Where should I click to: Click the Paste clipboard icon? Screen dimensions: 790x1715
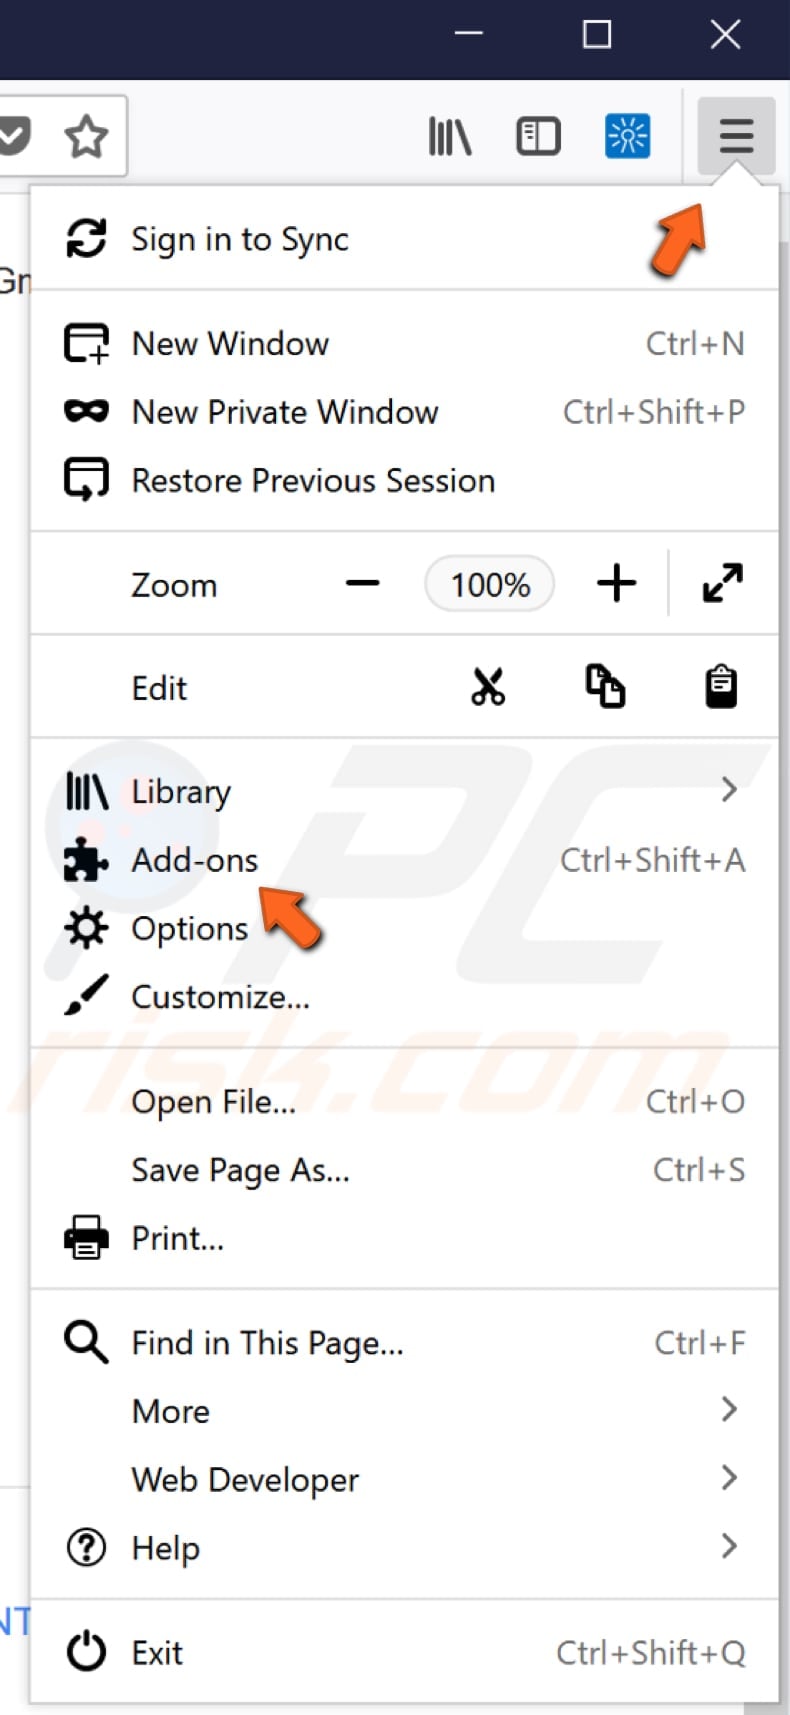point(721,686)
